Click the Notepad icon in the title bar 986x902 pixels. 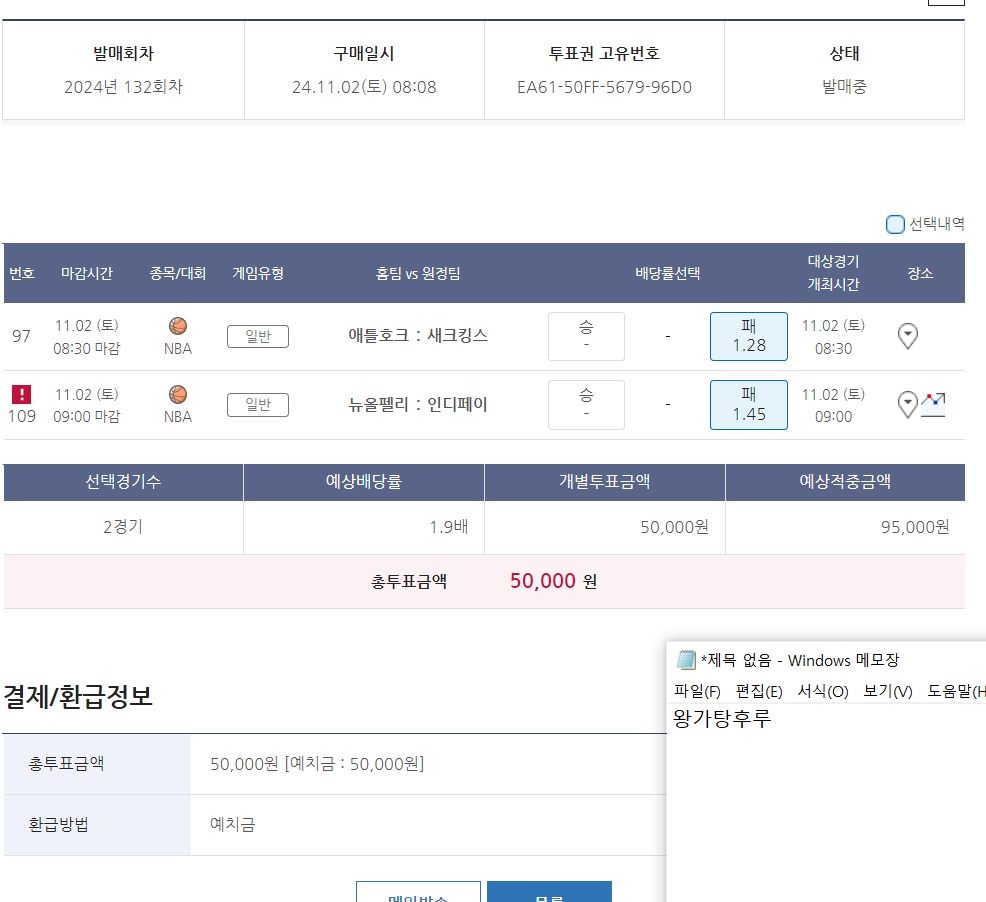686,660
